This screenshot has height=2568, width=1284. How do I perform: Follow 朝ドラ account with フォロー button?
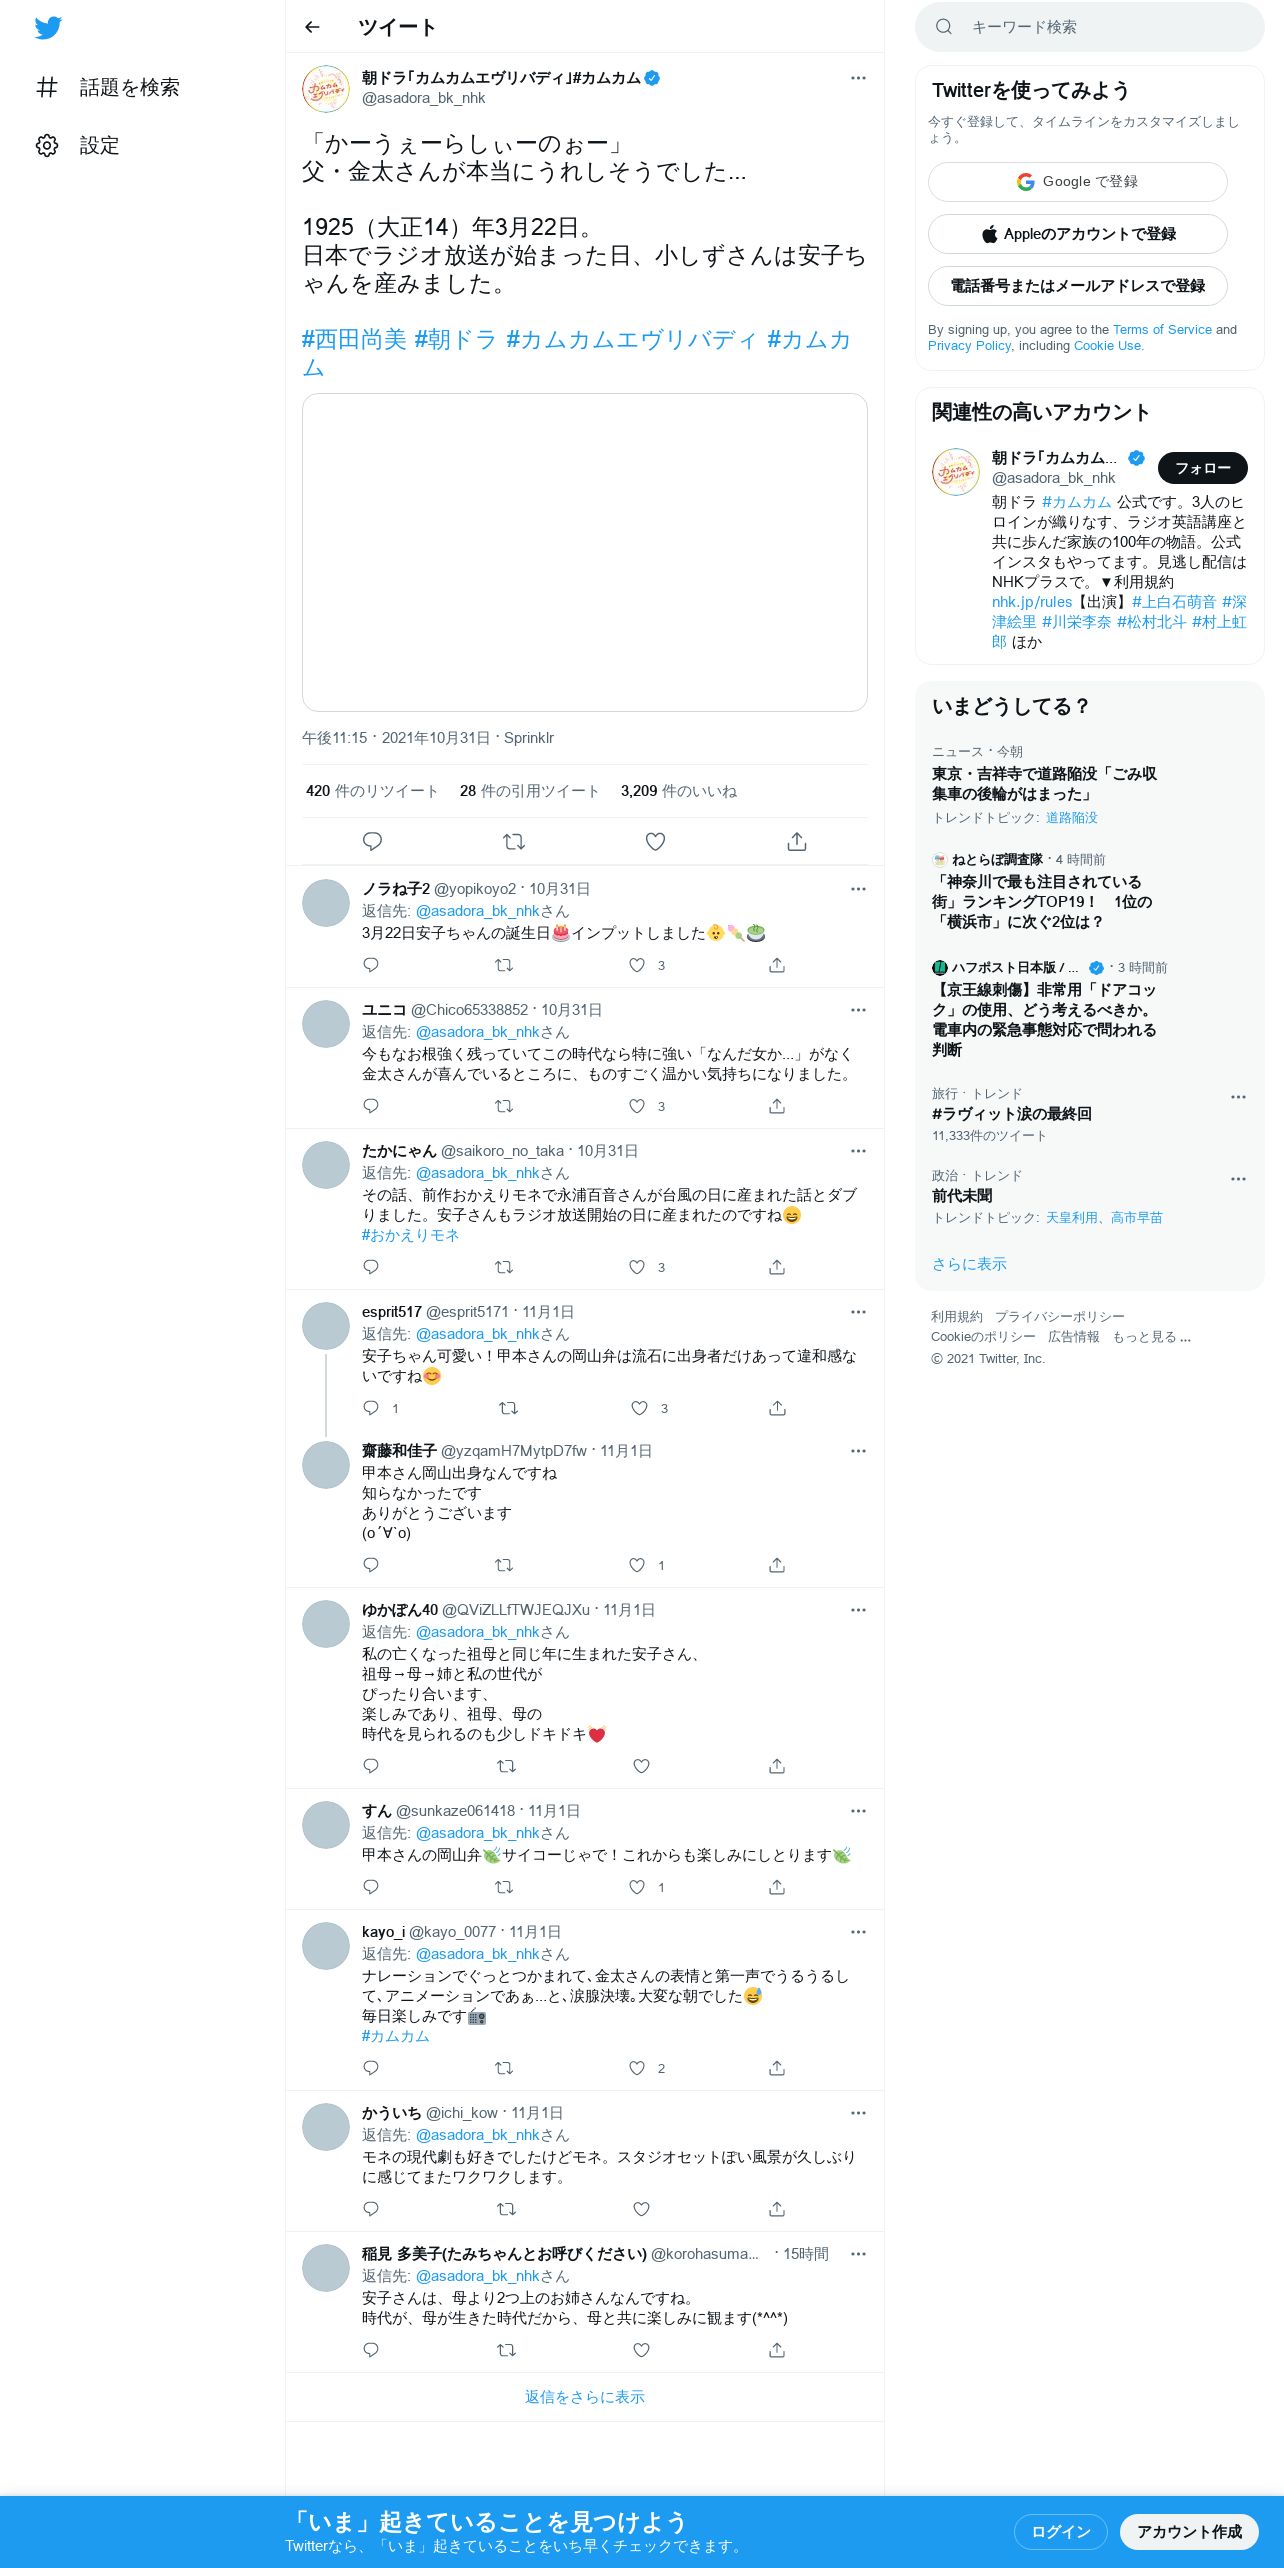tap(1202, 468)
